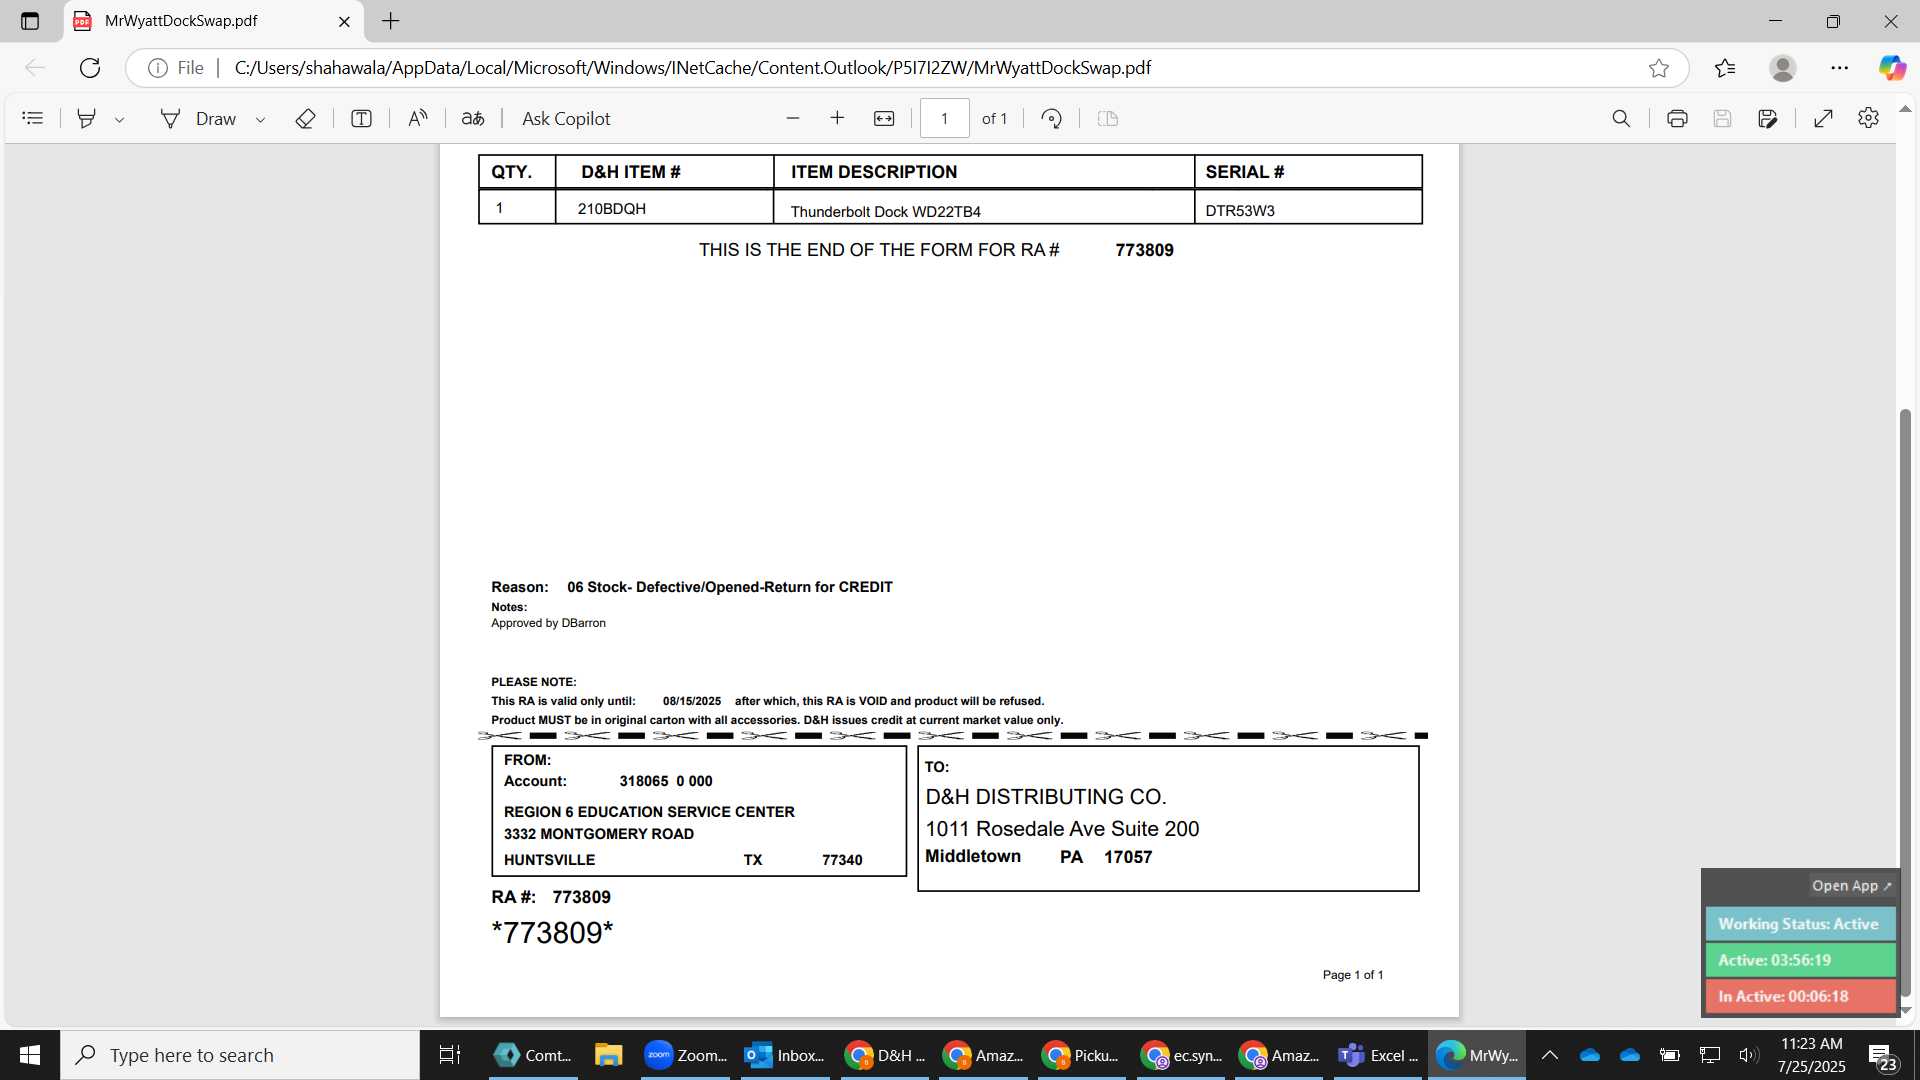Switch to ec.syn Chrome window

tap(1181, 1055)
